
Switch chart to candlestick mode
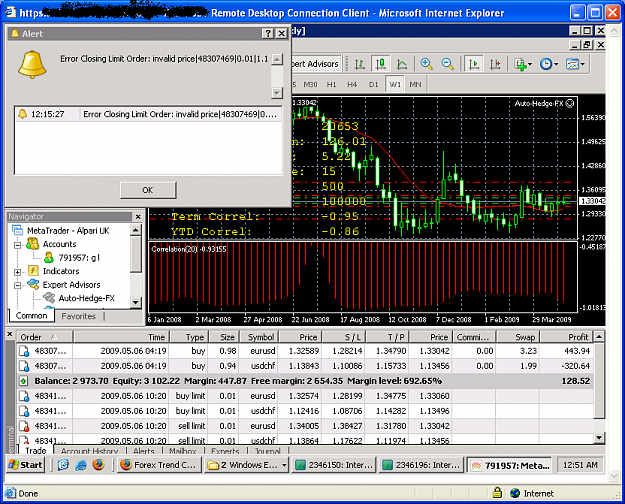point(381,64)
